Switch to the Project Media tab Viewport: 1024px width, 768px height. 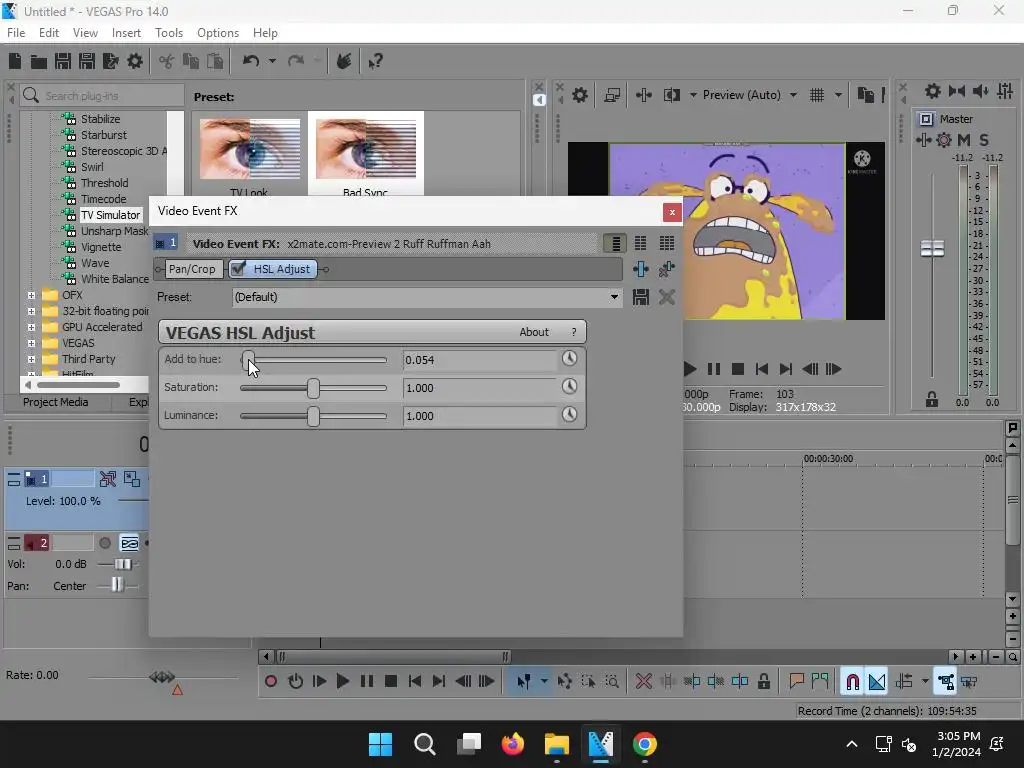(x=56, y=402)
